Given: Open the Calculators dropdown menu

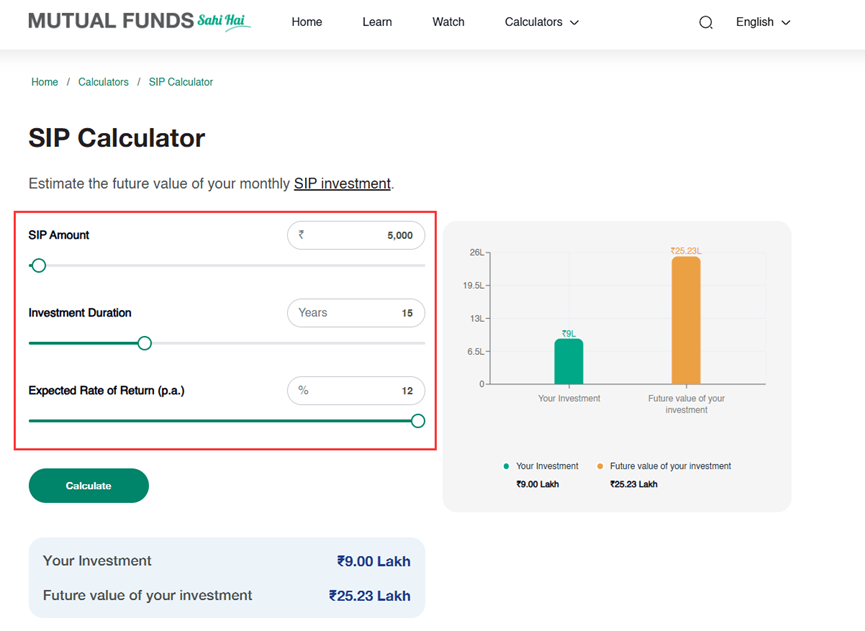Looking at the screenshot, I should tap(534, 21).
